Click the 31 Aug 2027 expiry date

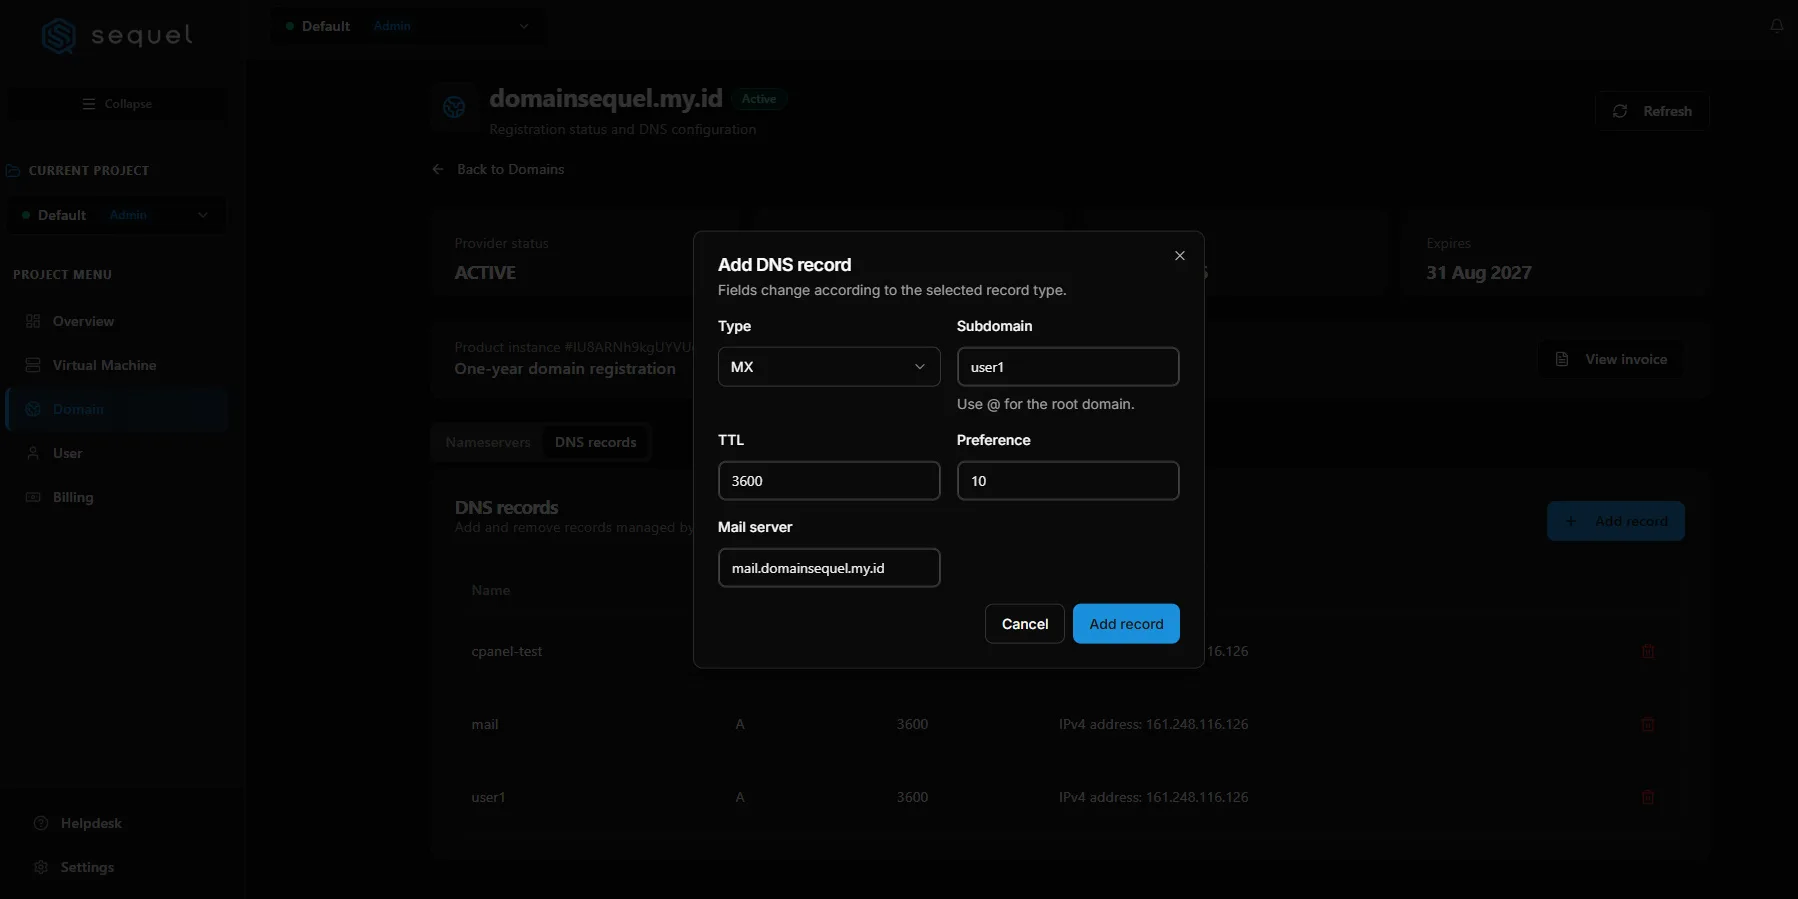(1479, 273)
